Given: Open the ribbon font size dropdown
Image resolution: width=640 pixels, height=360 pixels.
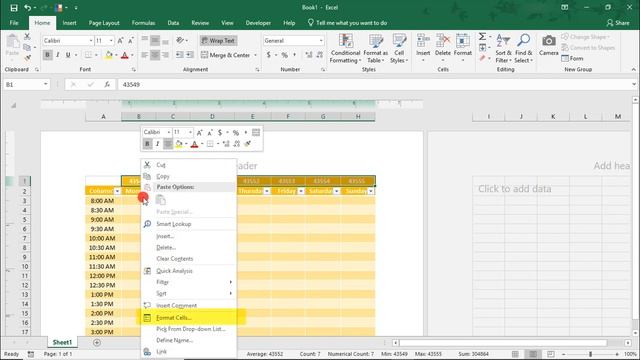Looking at the screenshot, I should coord(111,41).
